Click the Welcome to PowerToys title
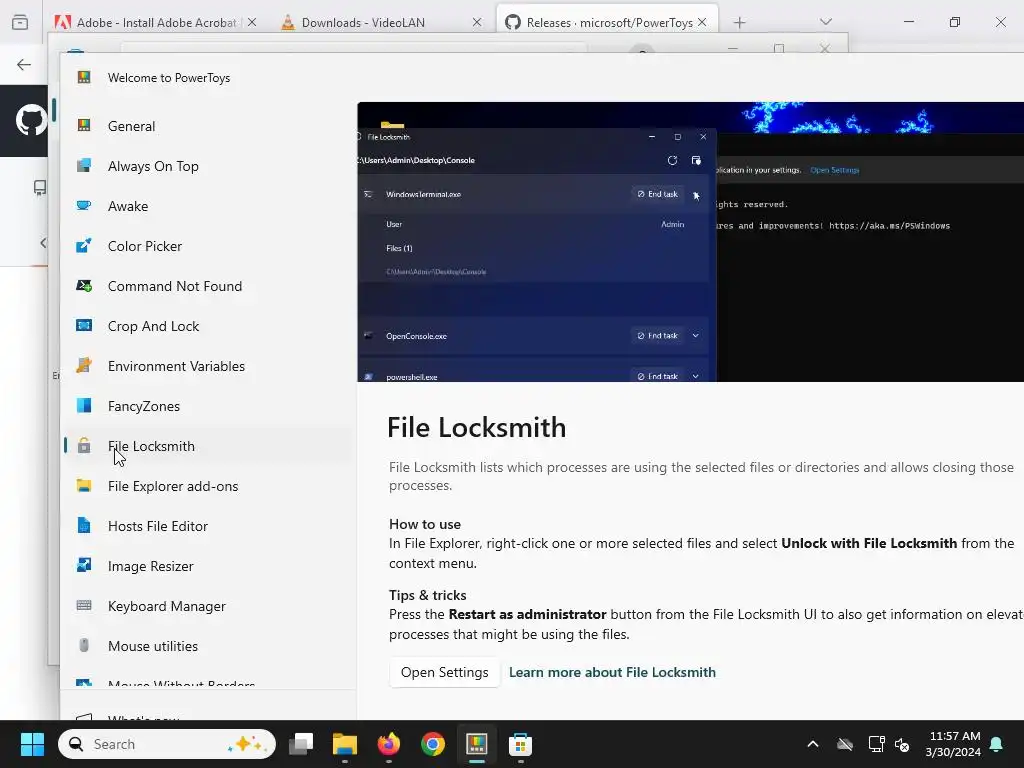The width and height of the screenshot is (1024, 768). (169, 78)
